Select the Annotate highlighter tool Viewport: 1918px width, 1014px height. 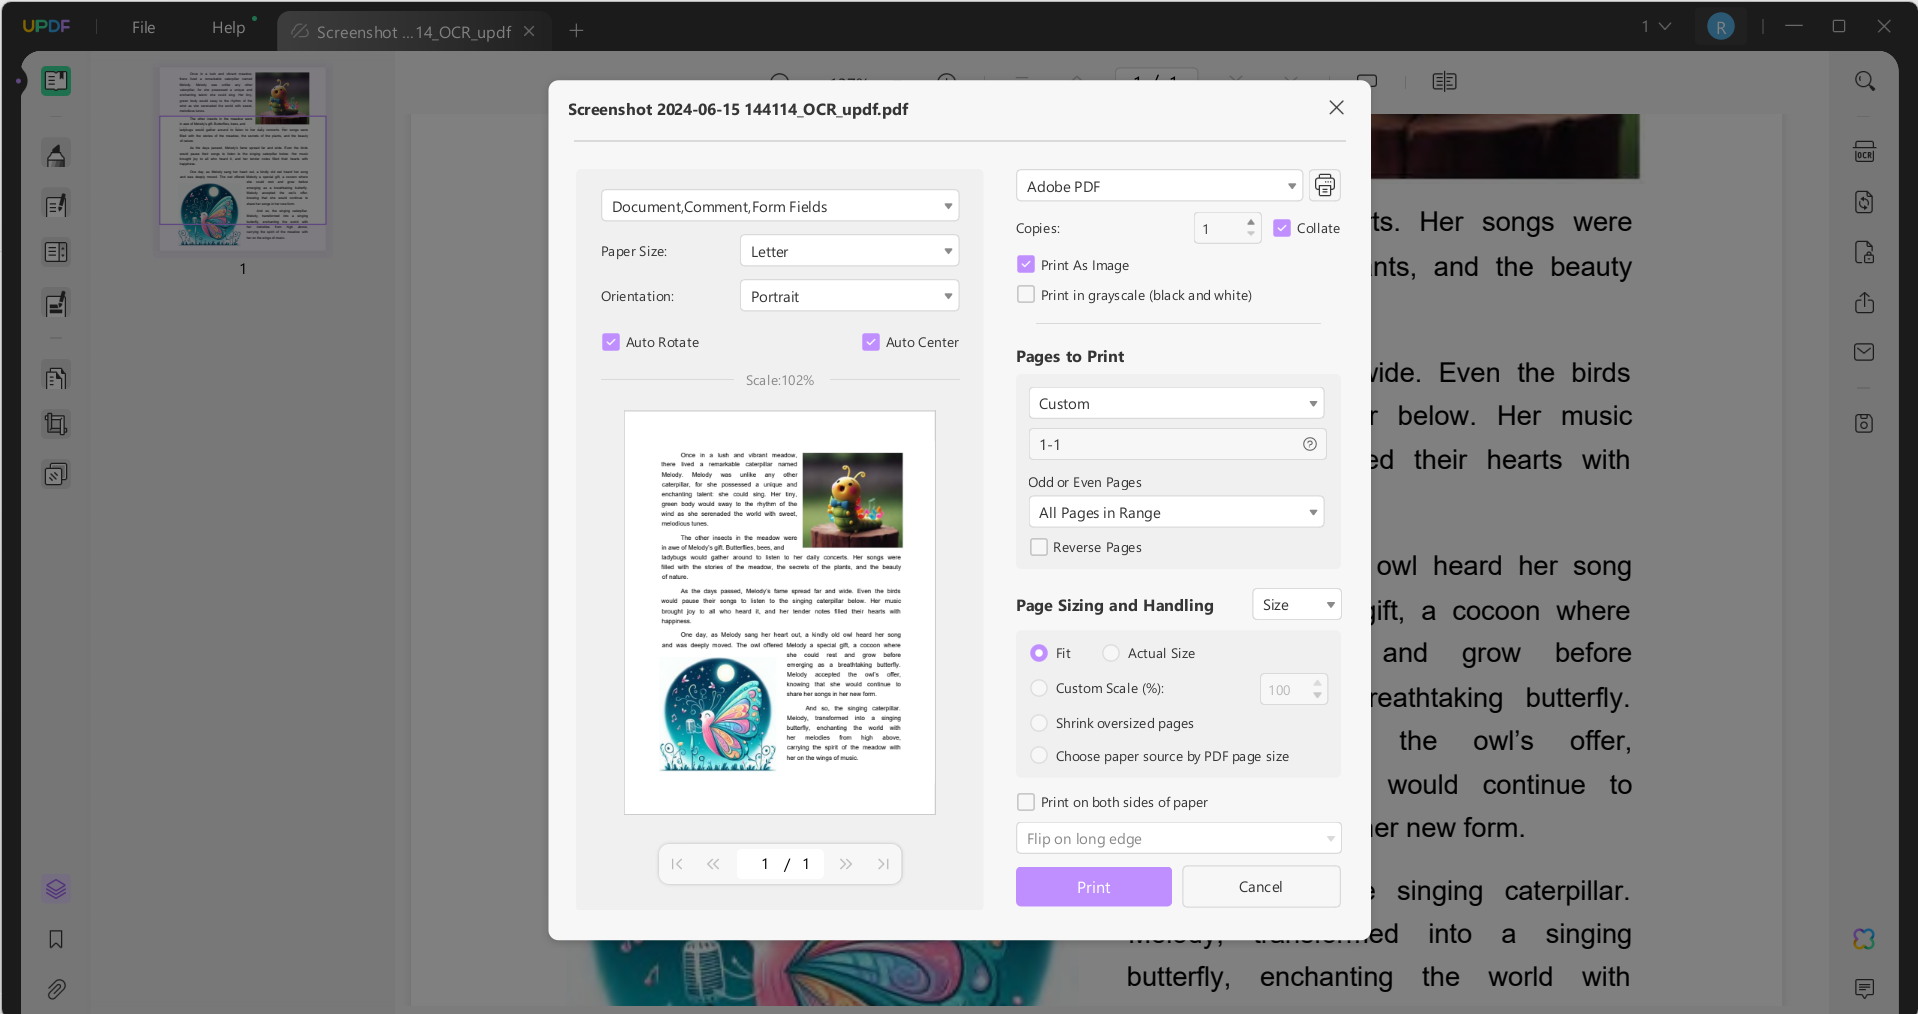[56, 154]
